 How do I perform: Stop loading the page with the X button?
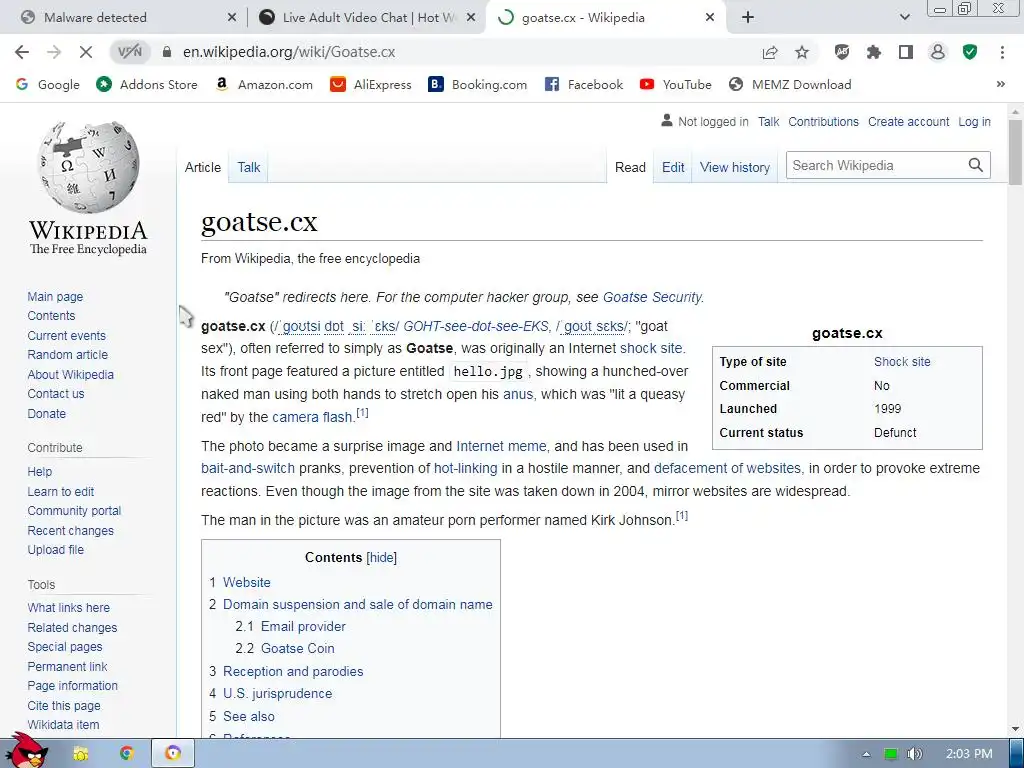pos(86,52)
